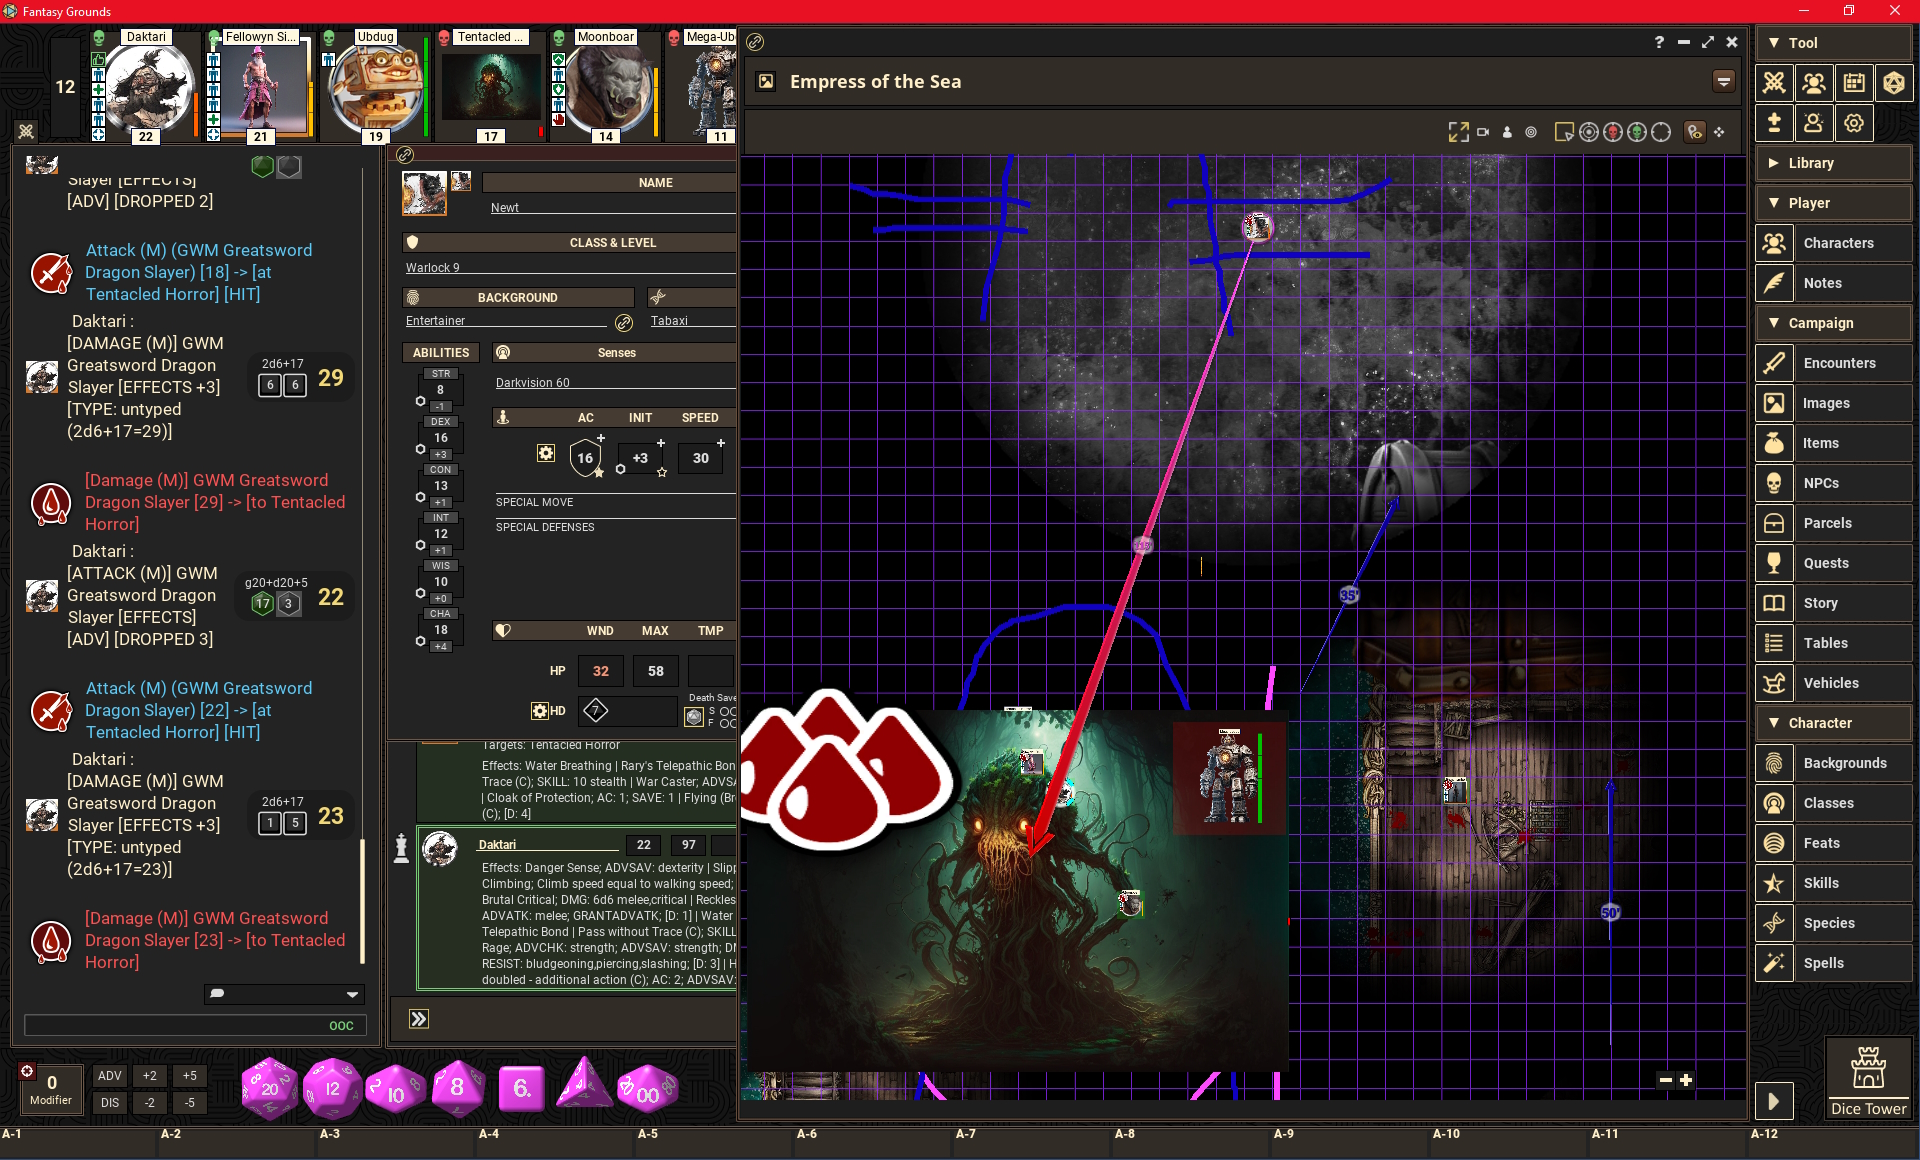Click the person token icon in map toolbar
The width and height of the screenshot is (1920, 1160).
1507,132
